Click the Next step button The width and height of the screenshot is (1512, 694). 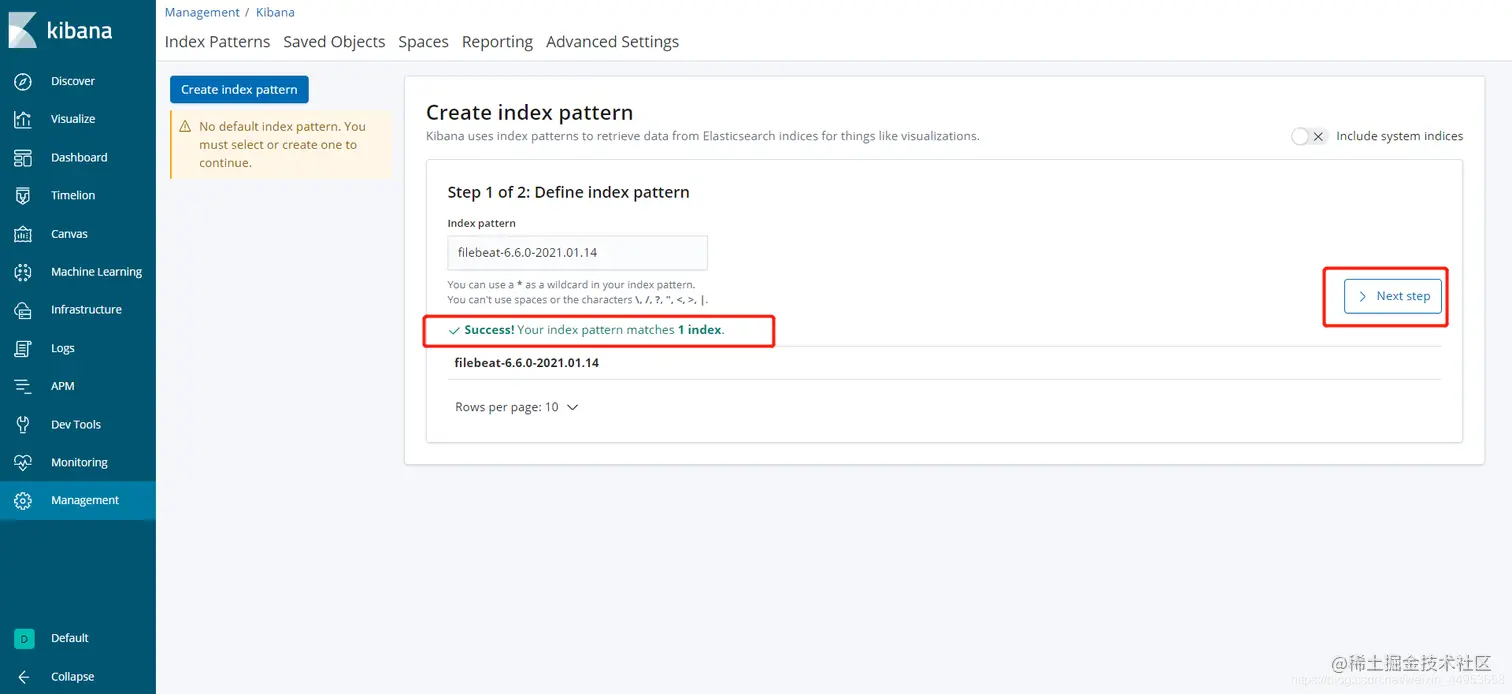1392,296
